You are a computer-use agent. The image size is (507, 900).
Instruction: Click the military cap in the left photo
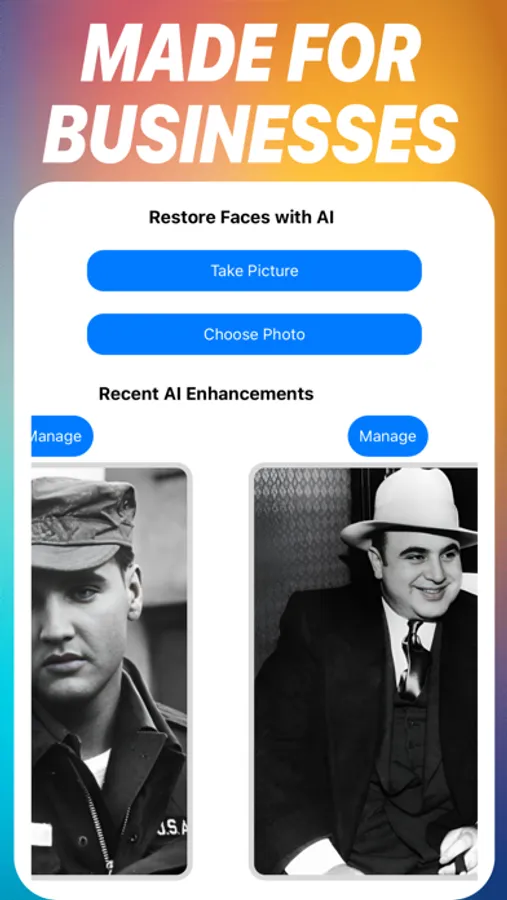[83, 519]
